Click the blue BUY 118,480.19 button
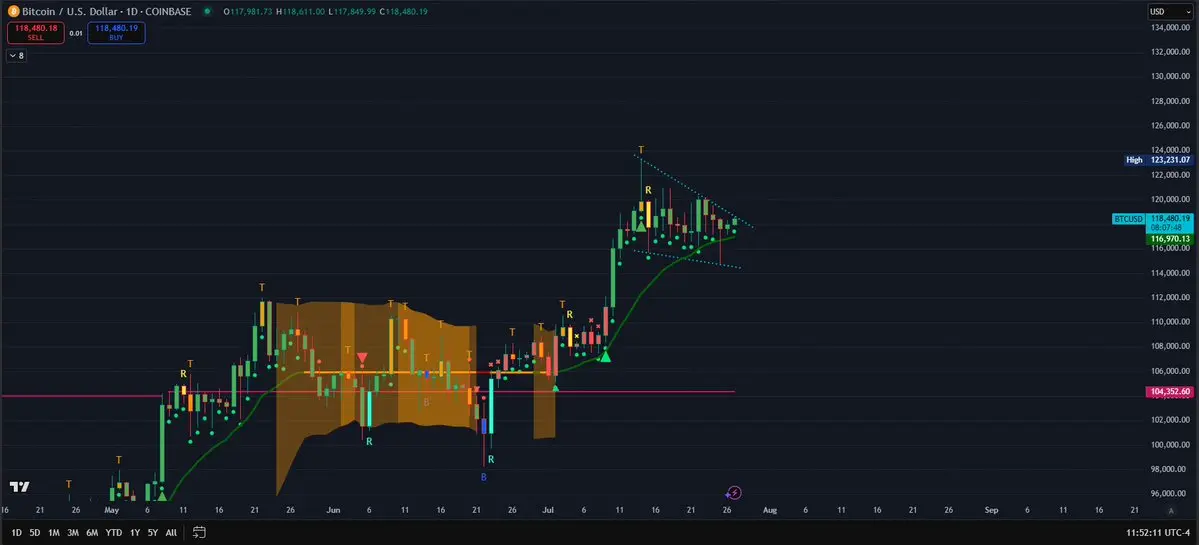 116,32
